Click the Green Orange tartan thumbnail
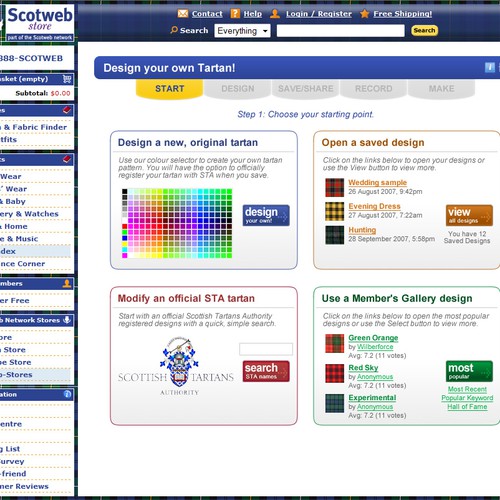Viewport: 500px width, 500px height. click(x=335, y=343)
